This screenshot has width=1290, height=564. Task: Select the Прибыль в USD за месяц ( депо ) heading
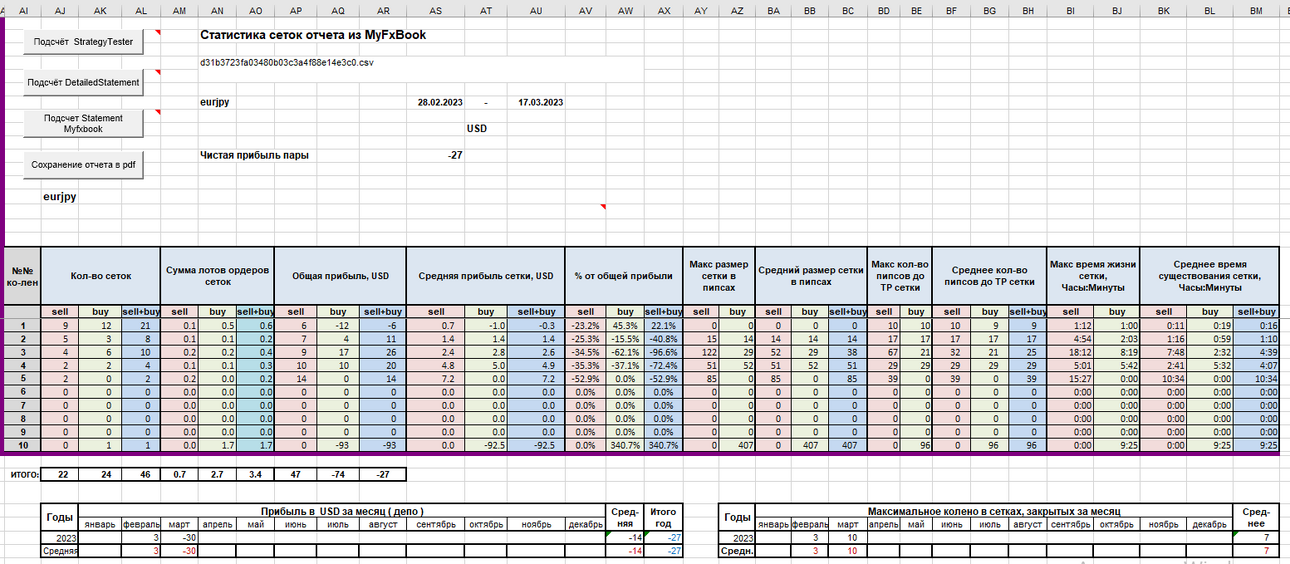click(x=343, y=511)
